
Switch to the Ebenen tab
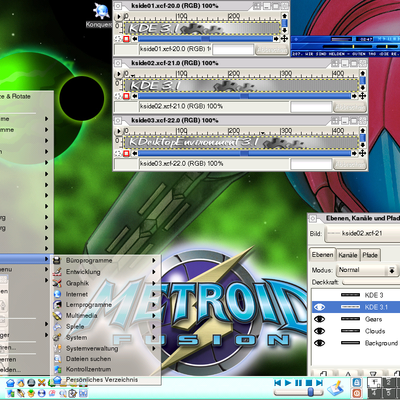coord(322,255)
